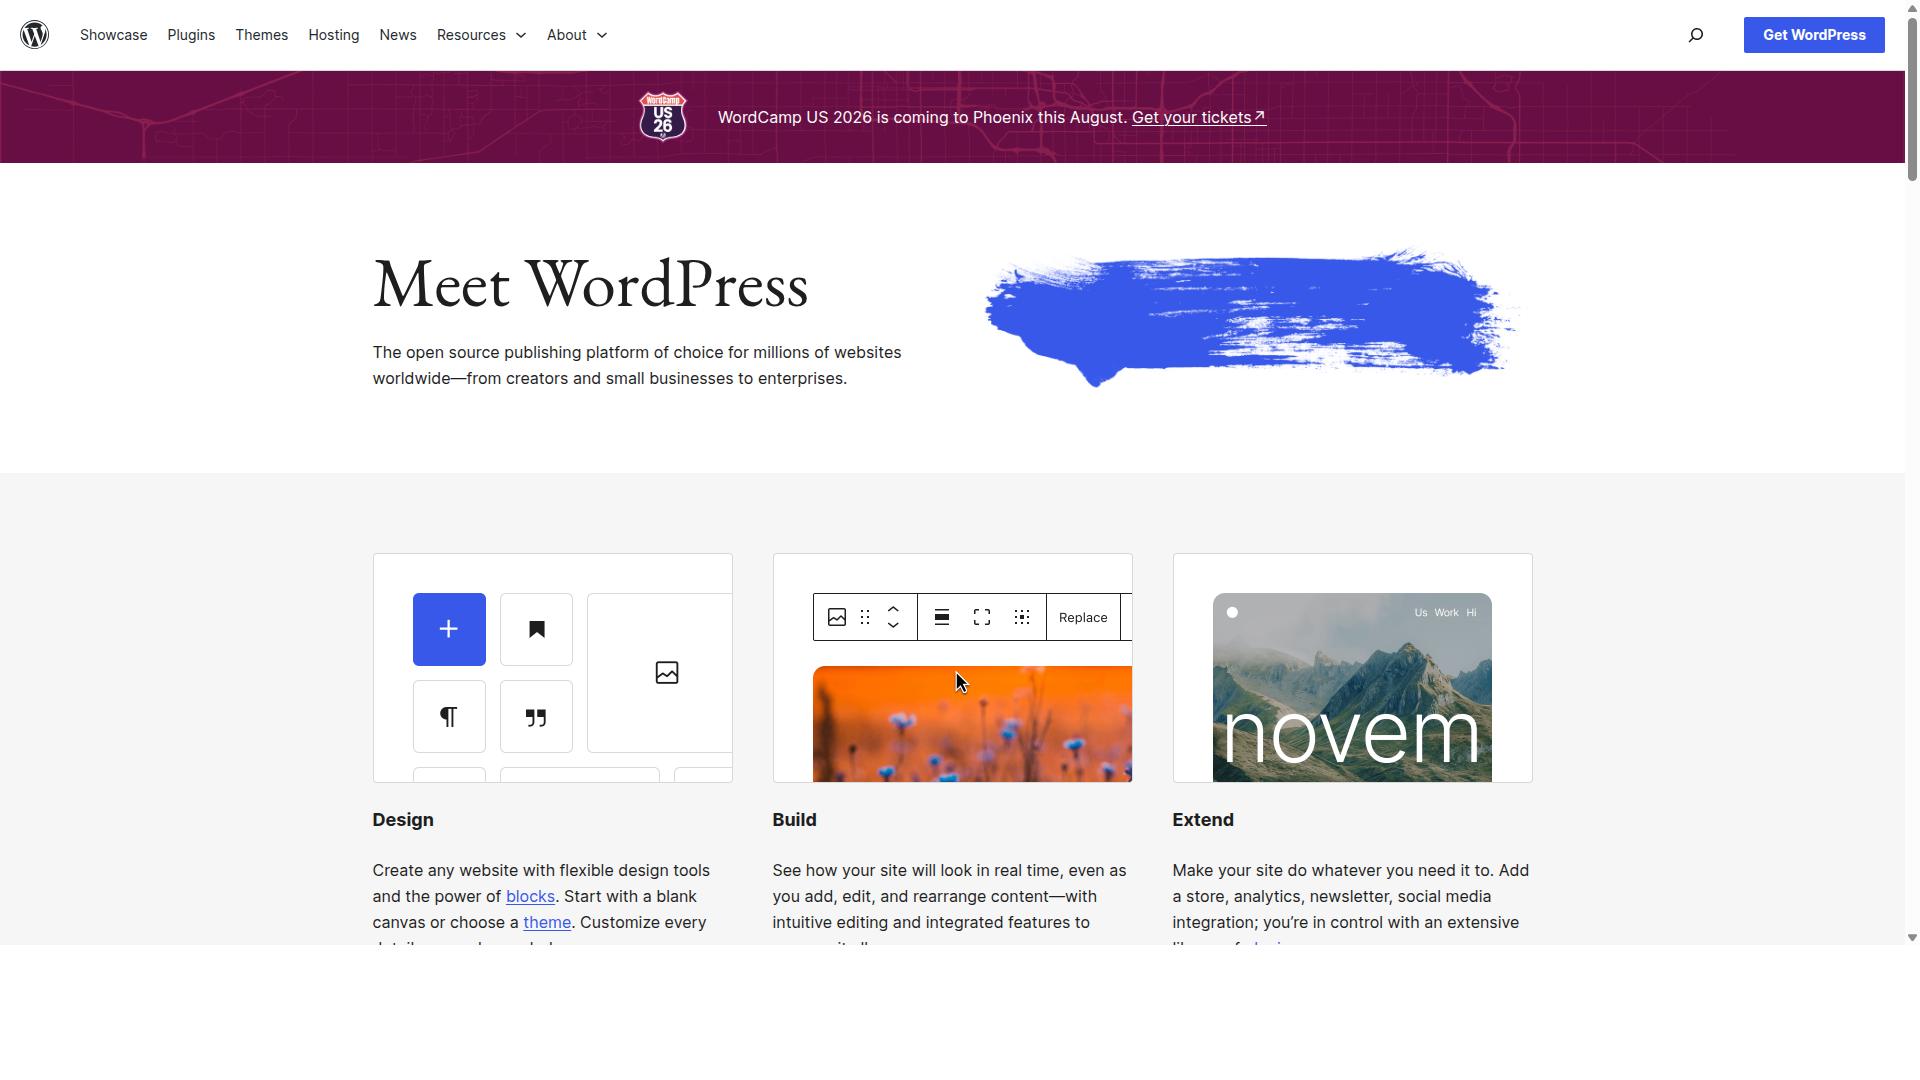Click the WordPress logo in header
The width and height of the screenshot is (1920, 1080).
[x=35, y=35]
